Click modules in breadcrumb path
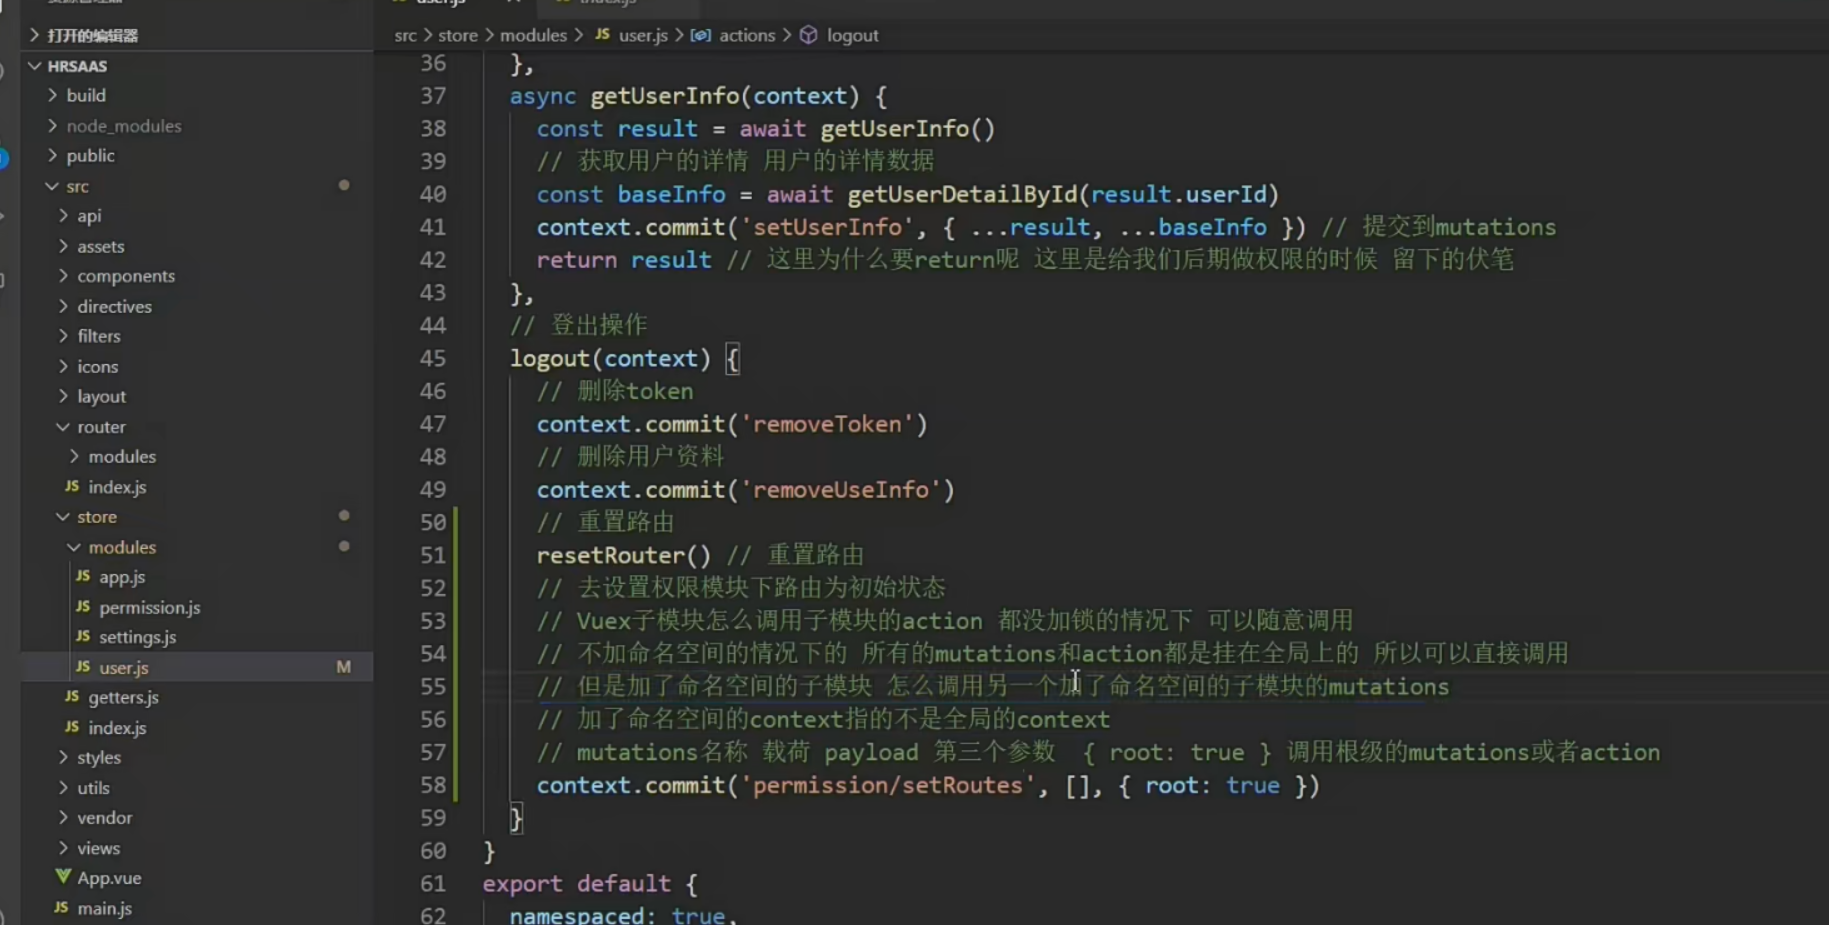Image resolution: width=1829 pixels, height=925 pixels. tap(533, 35)
